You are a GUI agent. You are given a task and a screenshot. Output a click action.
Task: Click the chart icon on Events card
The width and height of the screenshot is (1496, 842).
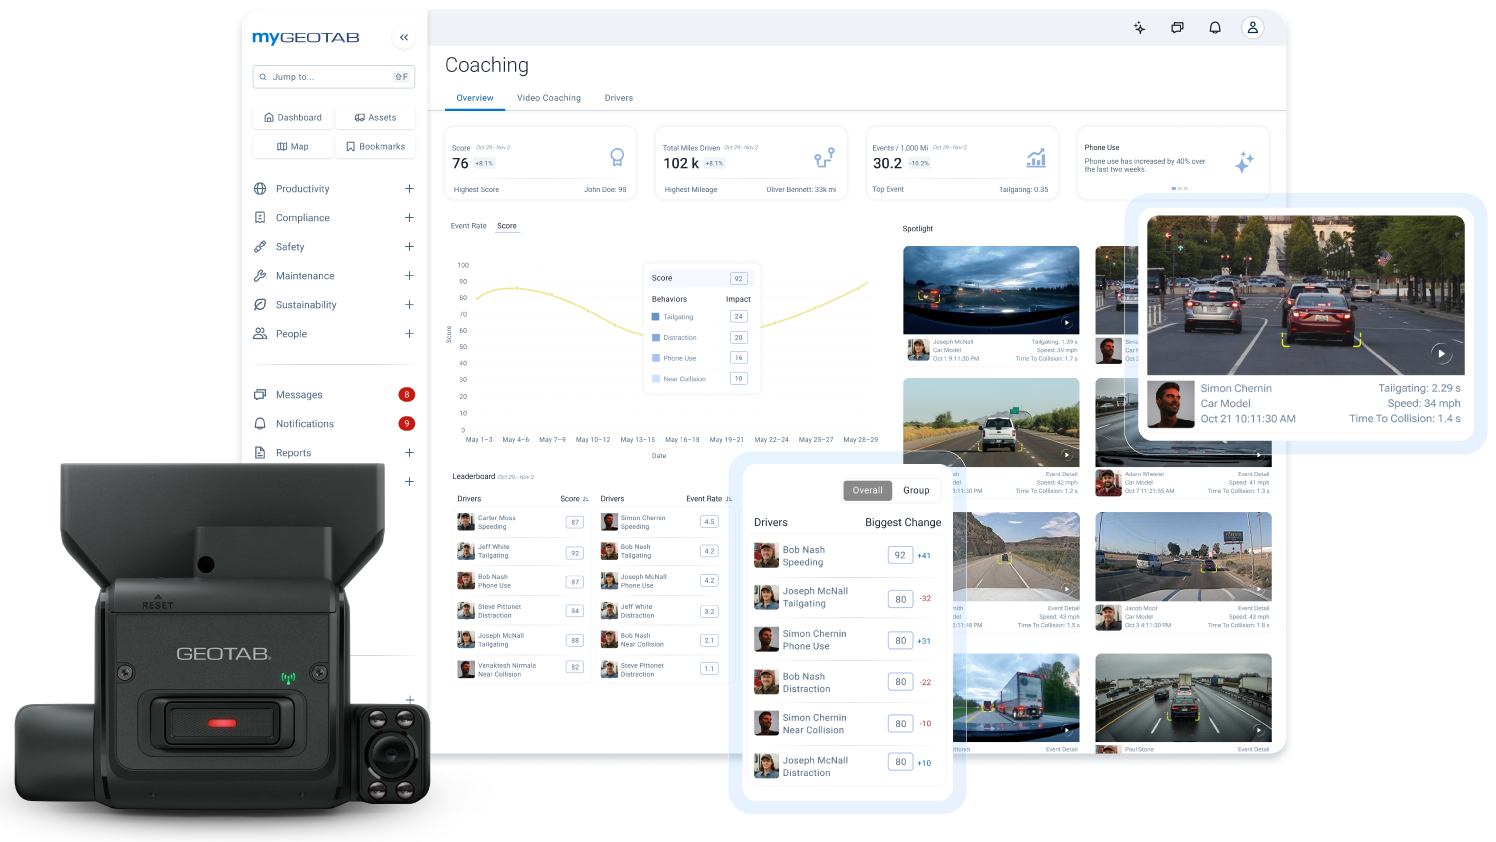coord(1036,158)
